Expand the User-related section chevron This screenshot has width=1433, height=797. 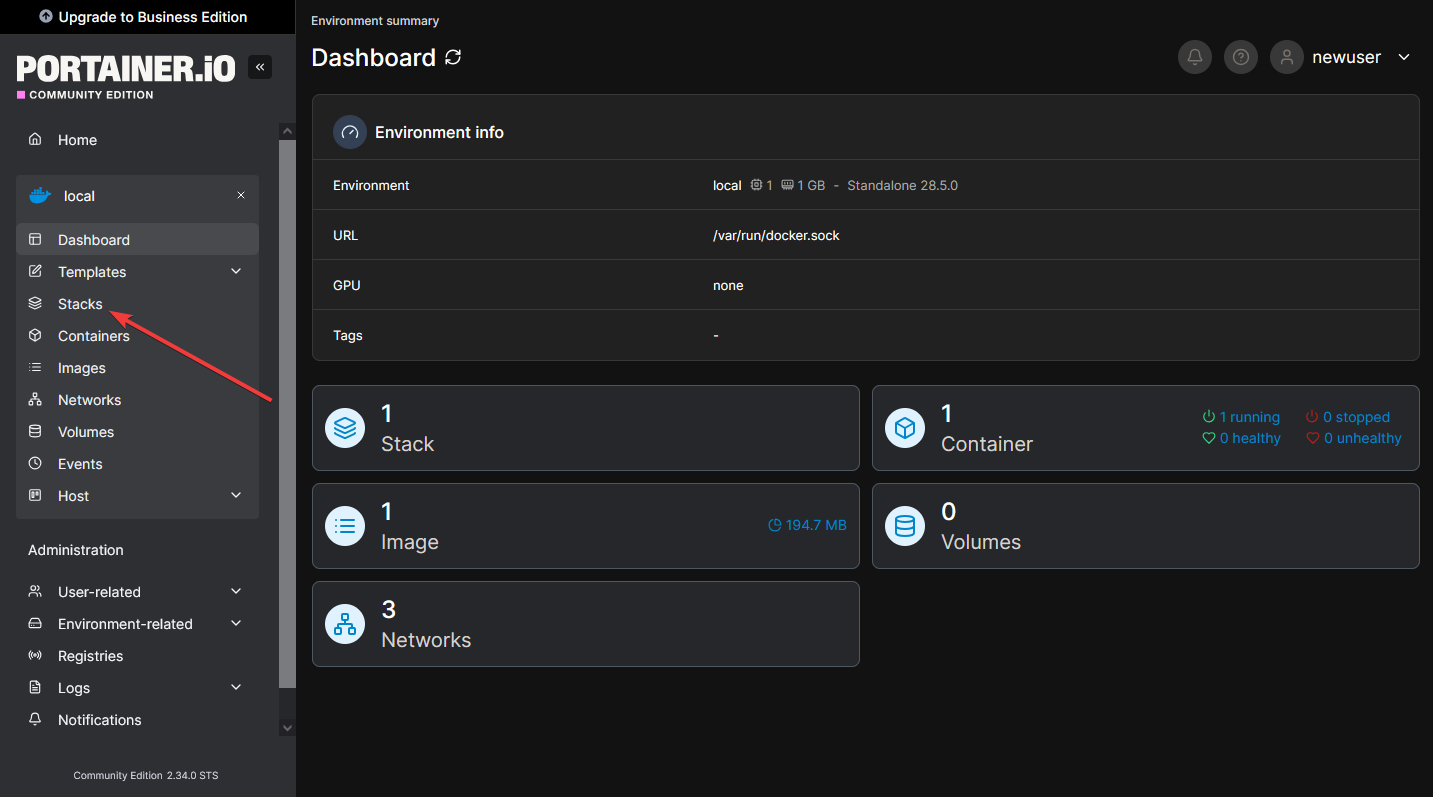click(x=236, y=592)
